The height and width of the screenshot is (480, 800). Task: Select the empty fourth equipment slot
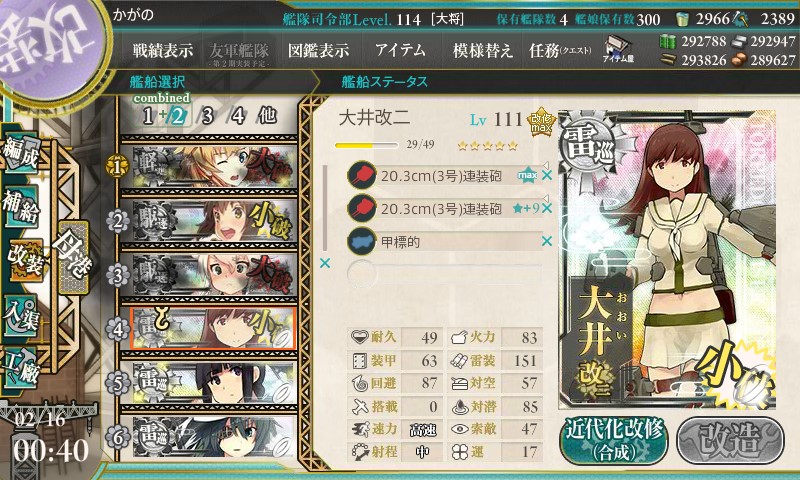pos(444,274)
